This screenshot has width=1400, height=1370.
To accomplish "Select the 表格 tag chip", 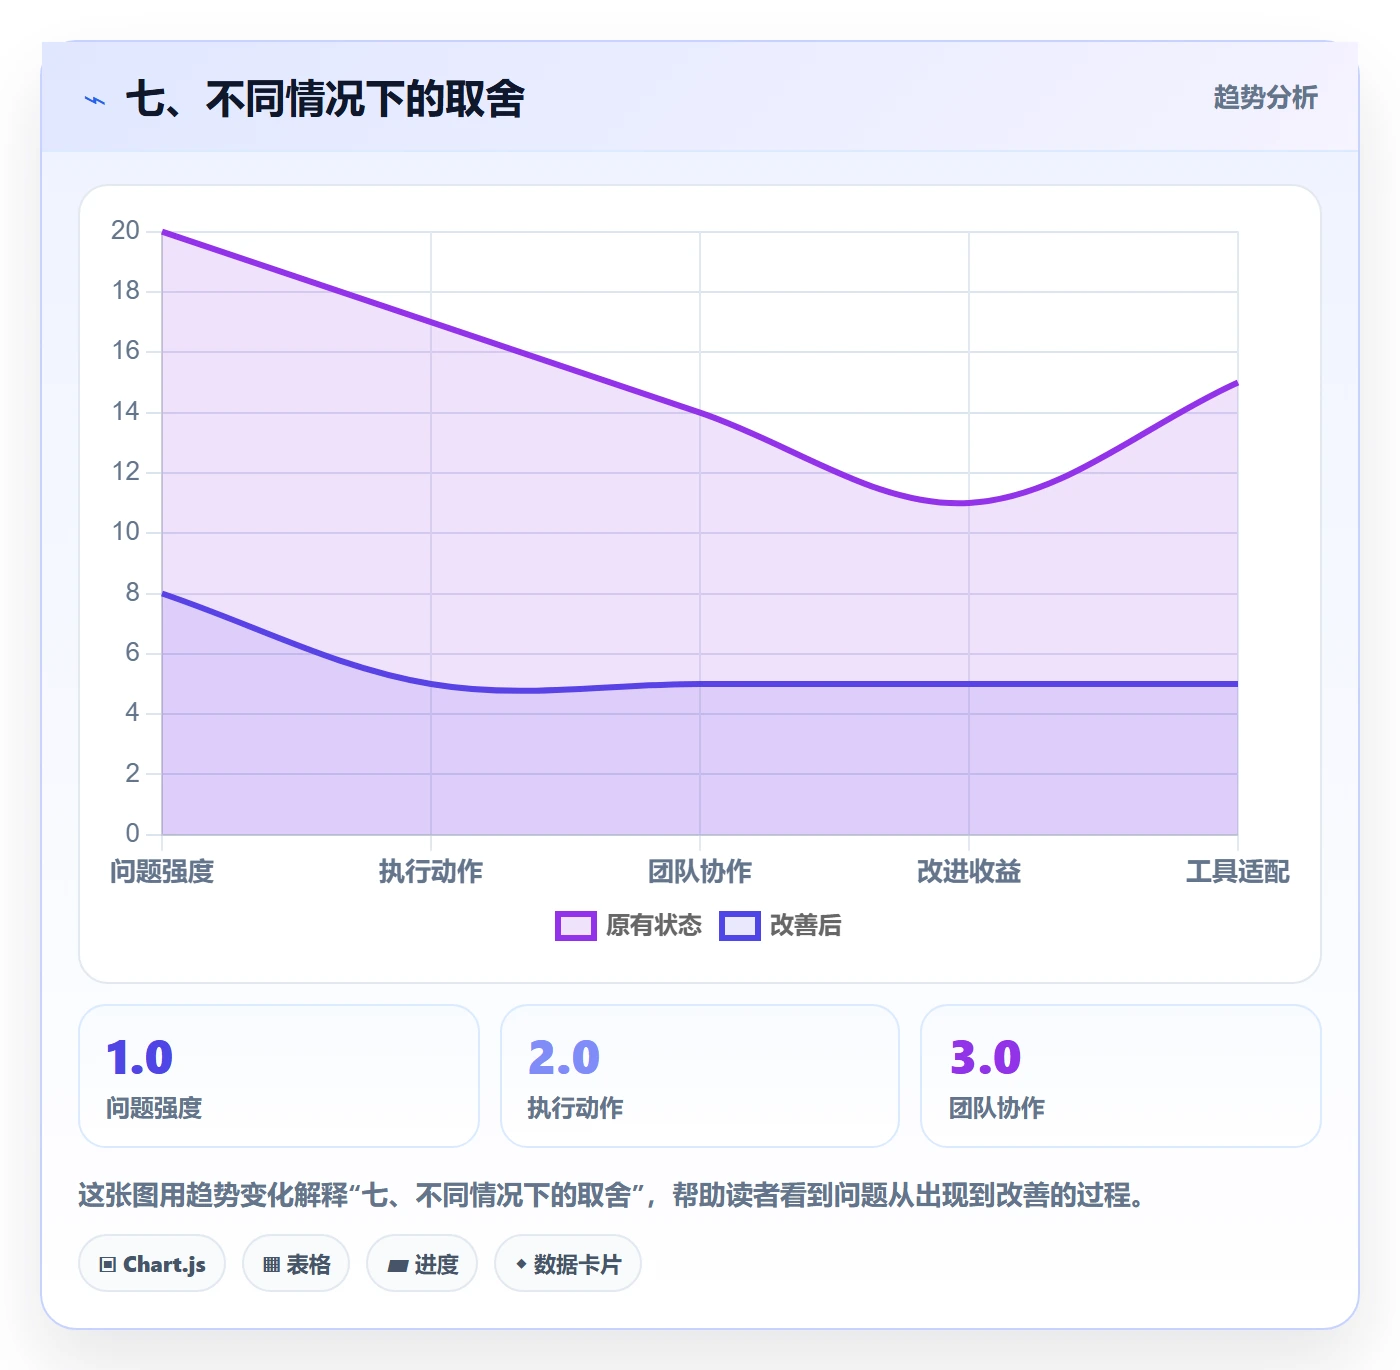I will pyautogui.click(x=296, y=1264).
